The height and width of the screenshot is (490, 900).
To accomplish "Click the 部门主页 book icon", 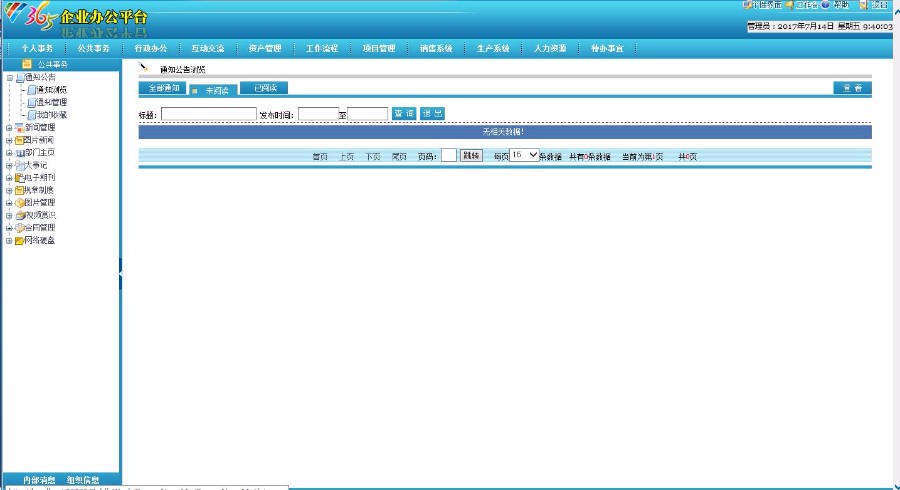I will tap(20, 153).
